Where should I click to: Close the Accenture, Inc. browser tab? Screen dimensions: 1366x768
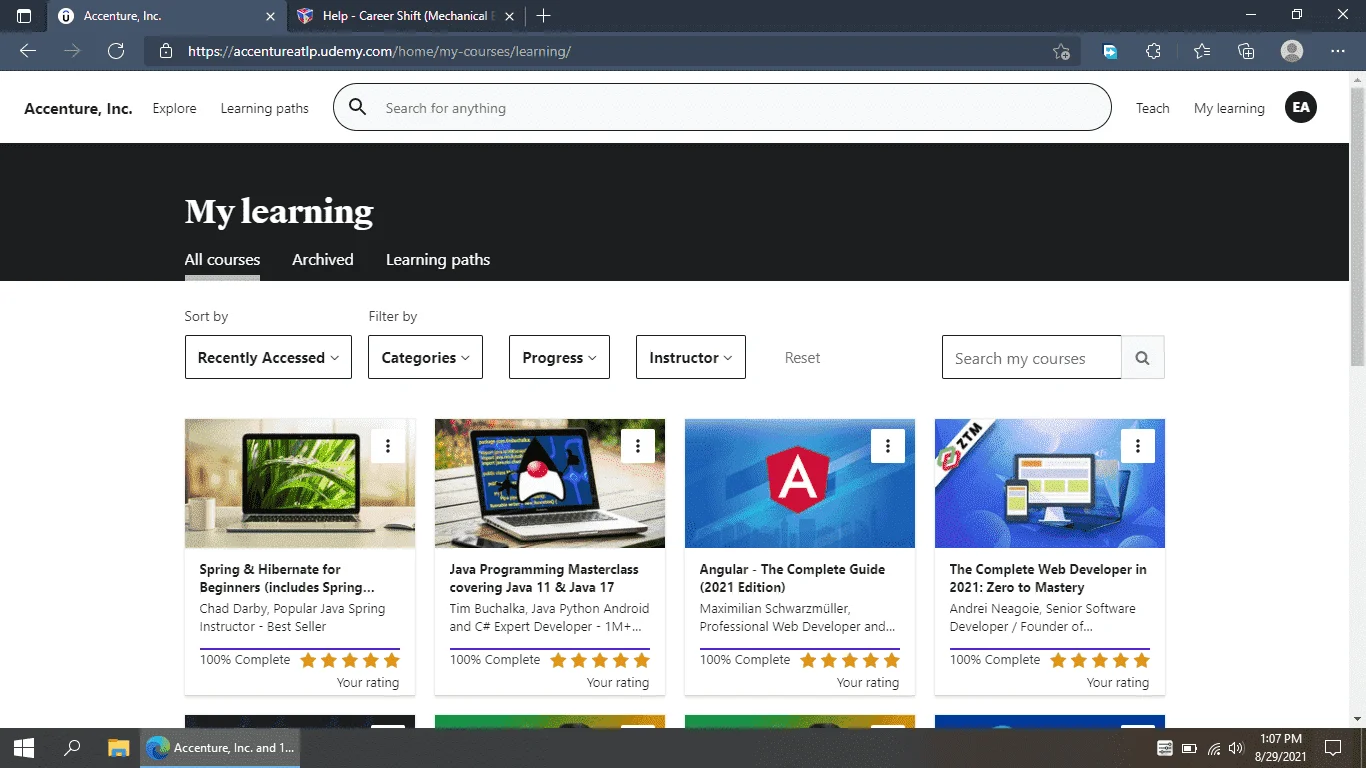click(270, 16)
